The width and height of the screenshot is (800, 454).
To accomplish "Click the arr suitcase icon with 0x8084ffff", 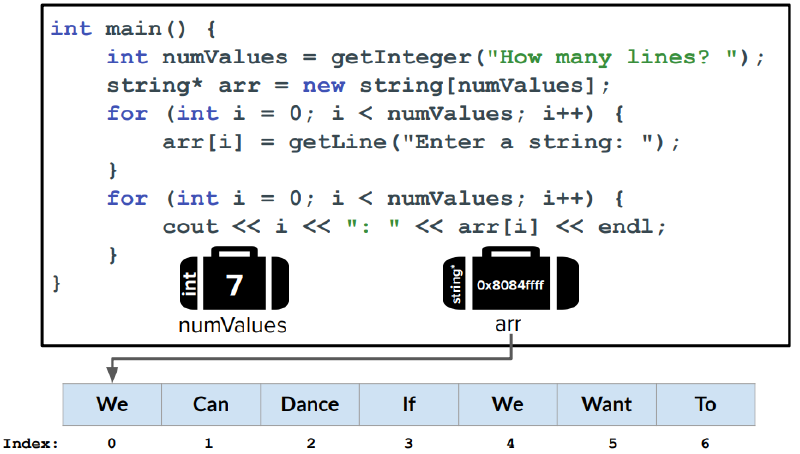I will click(511, 279).
